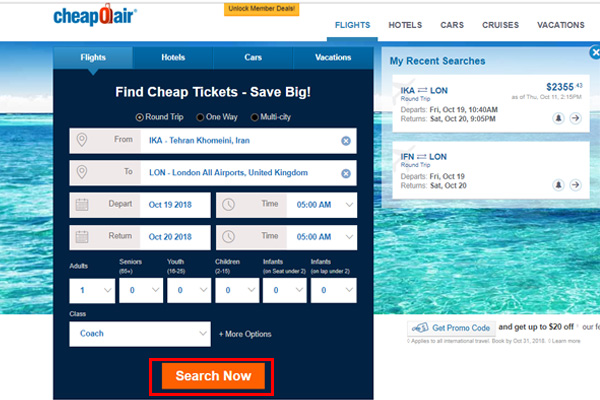This screenshot has height=400, width=600.
Task: Click the Search Now button
Action: 213,376
